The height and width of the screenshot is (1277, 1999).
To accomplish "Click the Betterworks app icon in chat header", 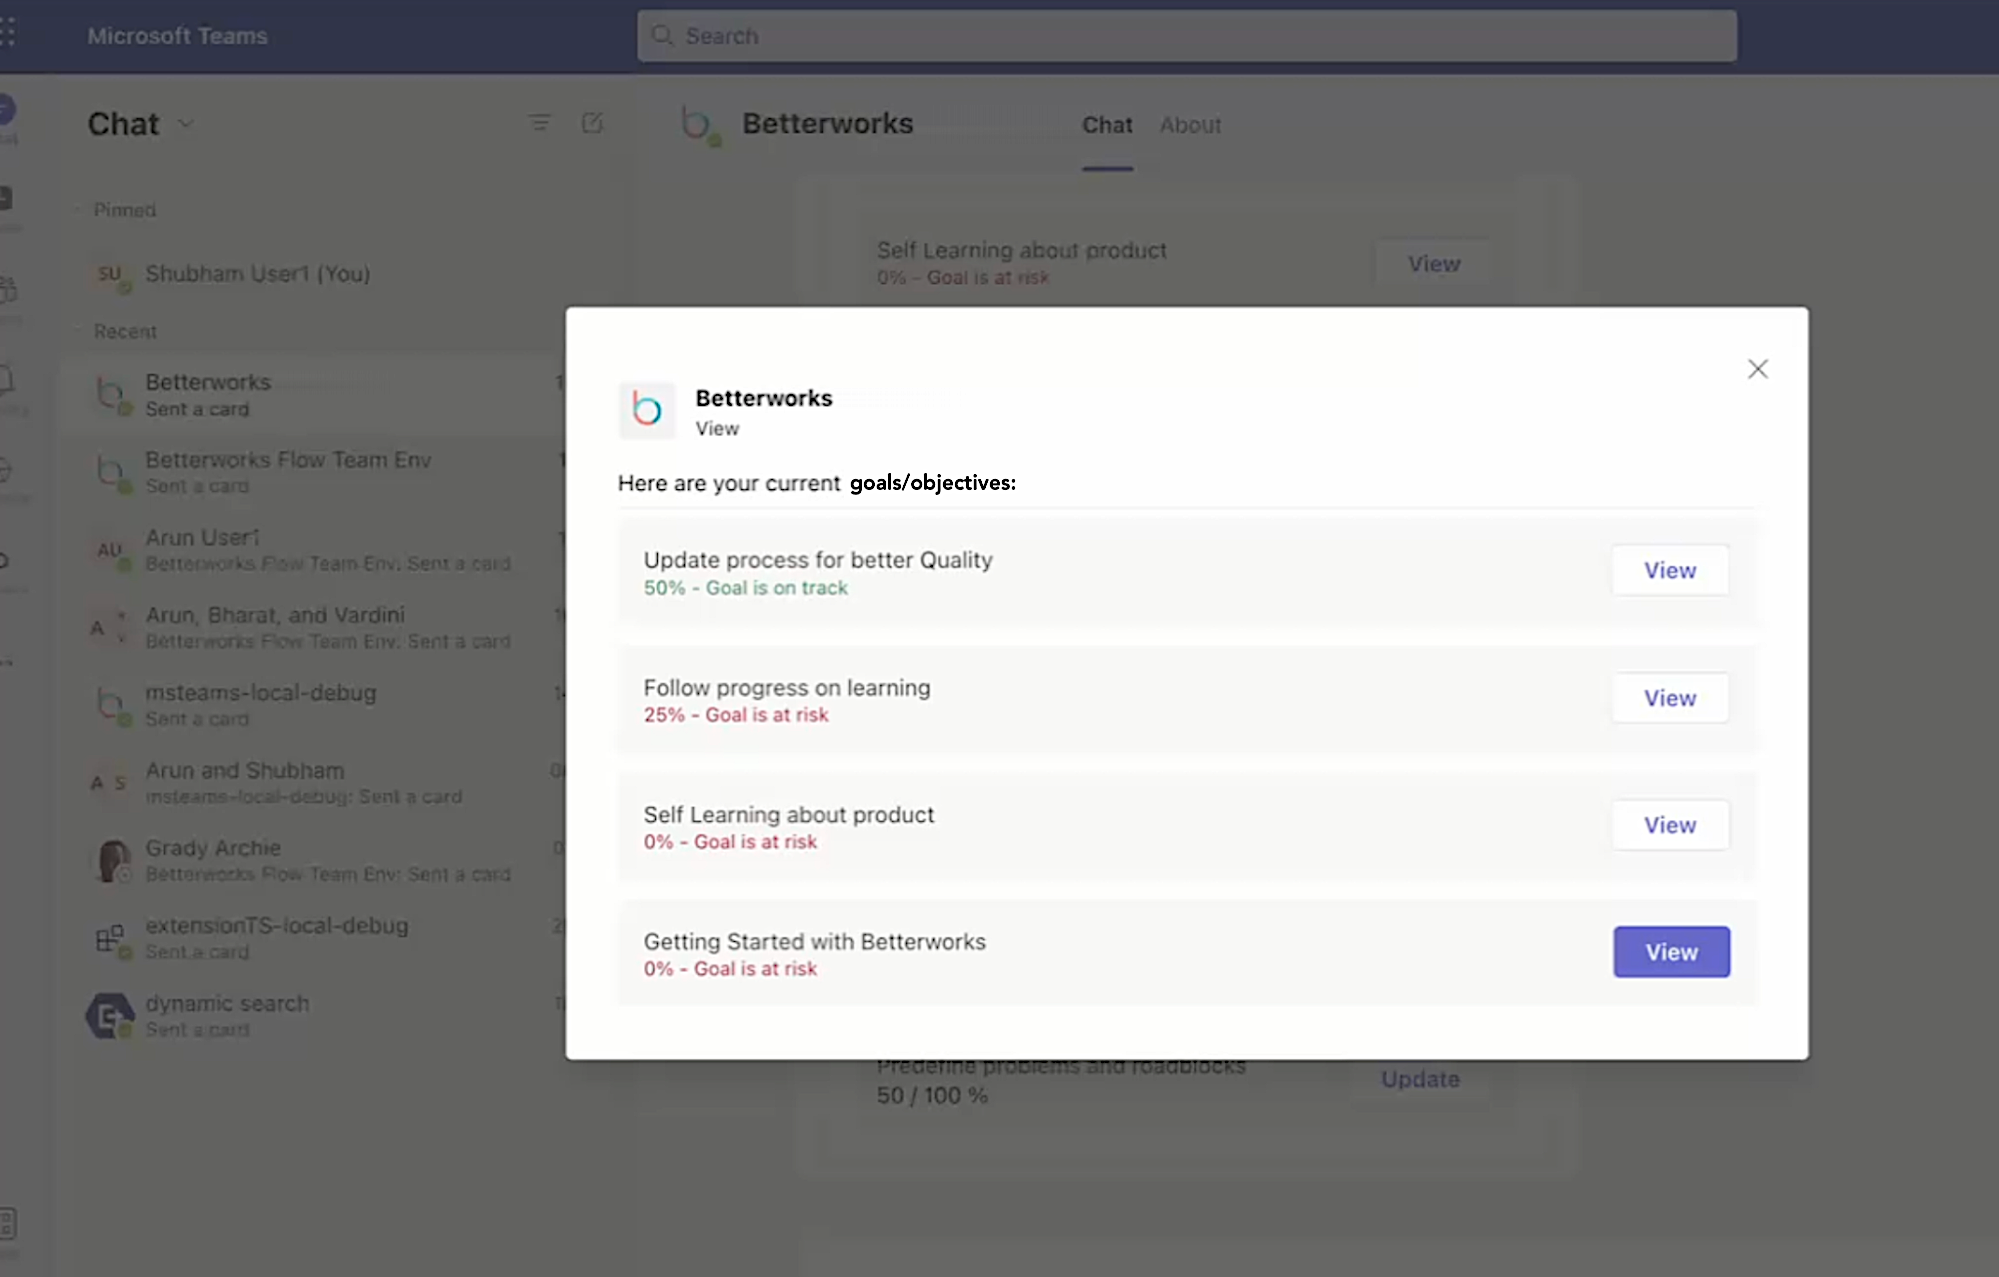I will pos(698,125).
